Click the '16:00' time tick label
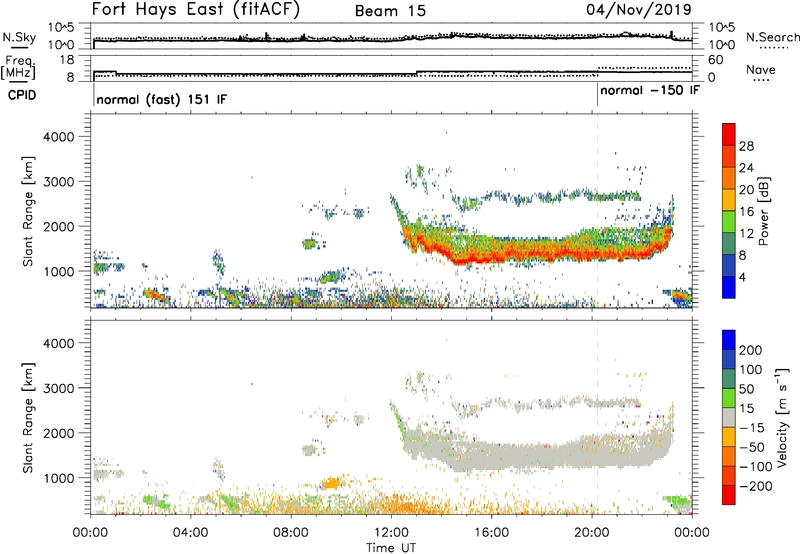The width and height of the screenshot is (800, 554). tap(491, 533)
